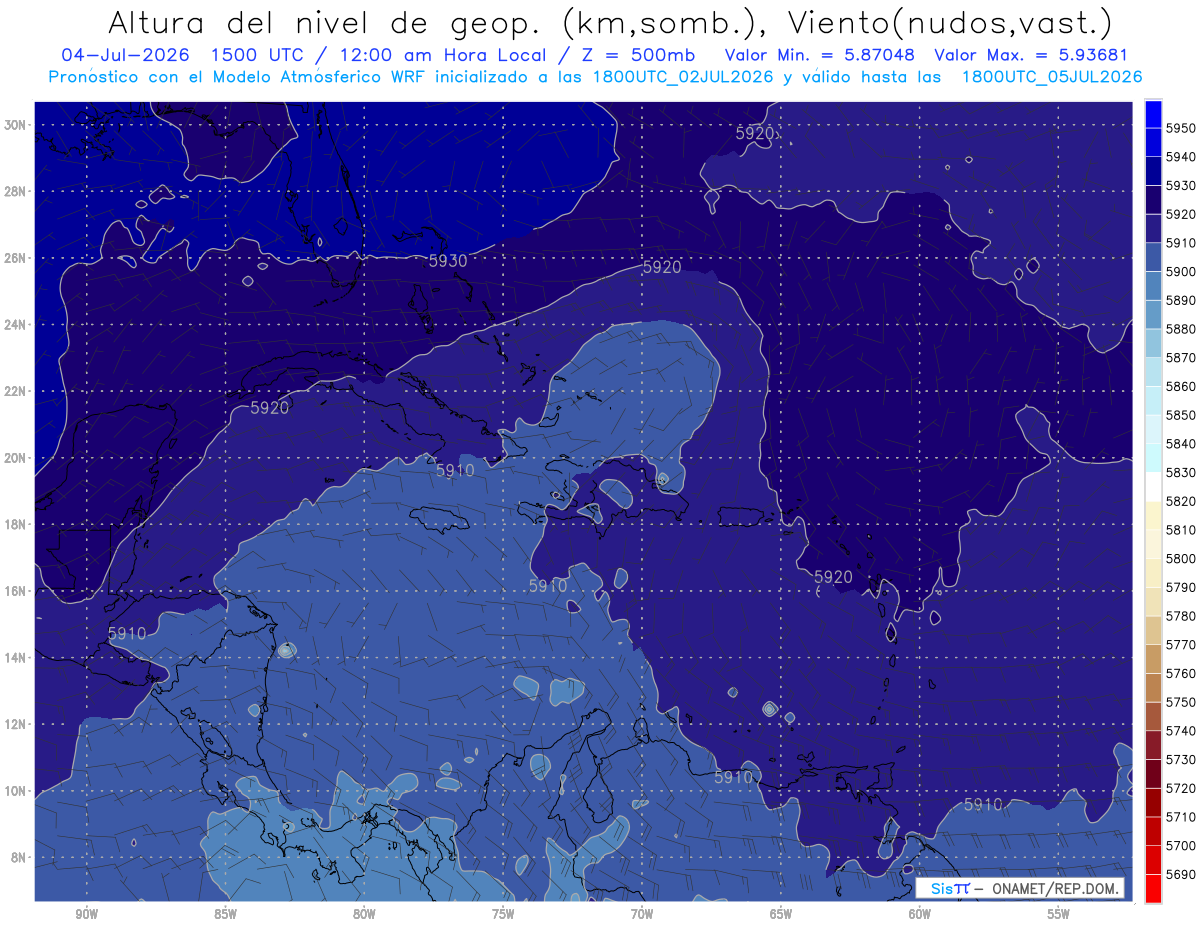Click the '5750' colorbar value
The width and height of the screenshot is (1200, 927).
[x=1180, y=702]
